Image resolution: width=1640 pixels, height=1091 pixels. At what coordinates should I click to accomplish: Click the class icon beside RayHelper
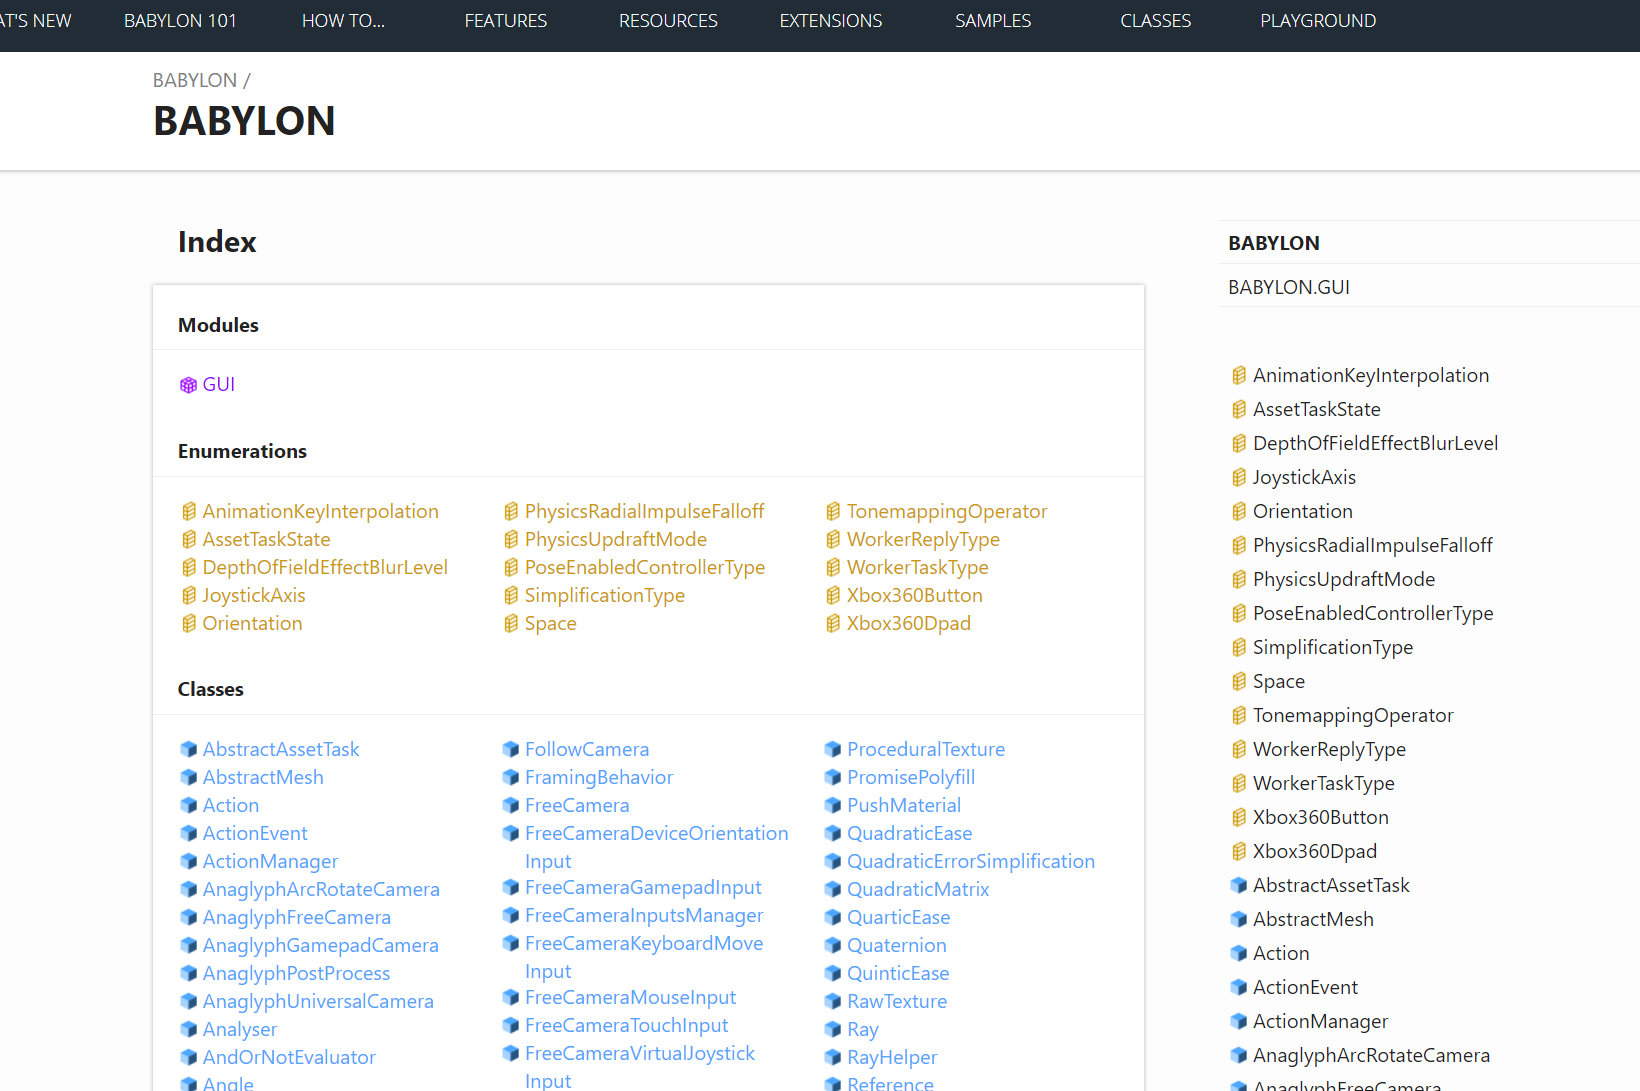(833, 1057)
